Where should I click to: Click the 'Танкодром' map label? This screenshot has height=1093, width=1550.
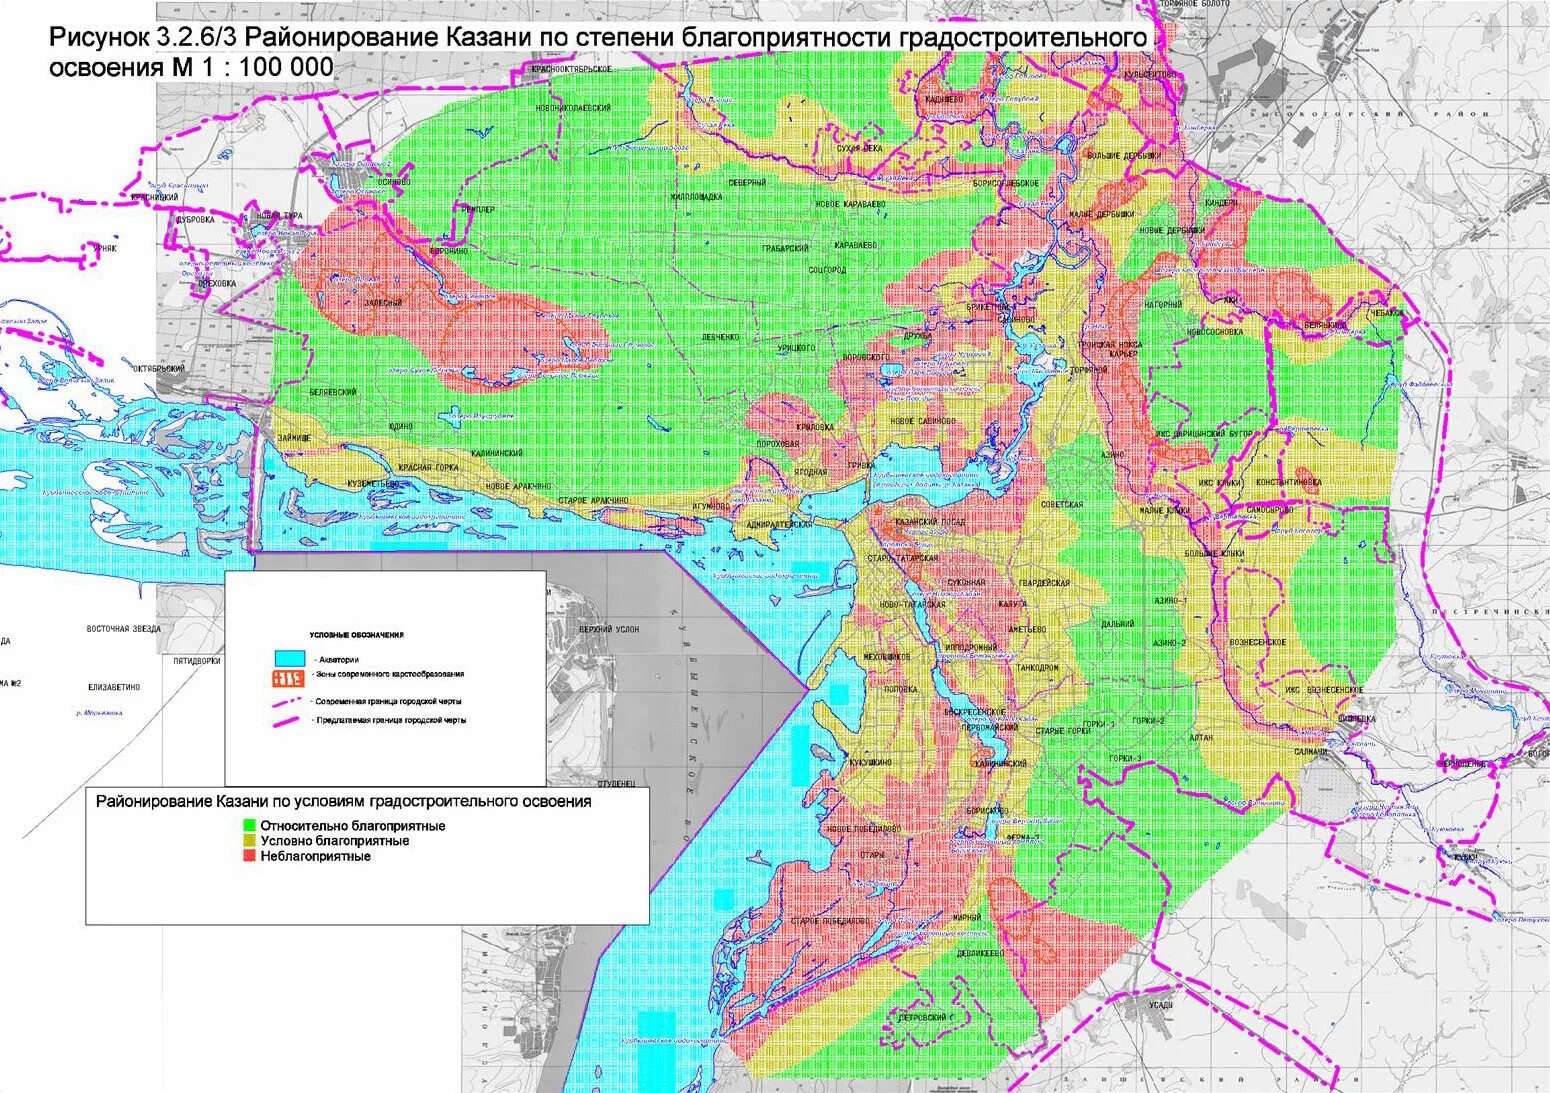point(1037,667)
